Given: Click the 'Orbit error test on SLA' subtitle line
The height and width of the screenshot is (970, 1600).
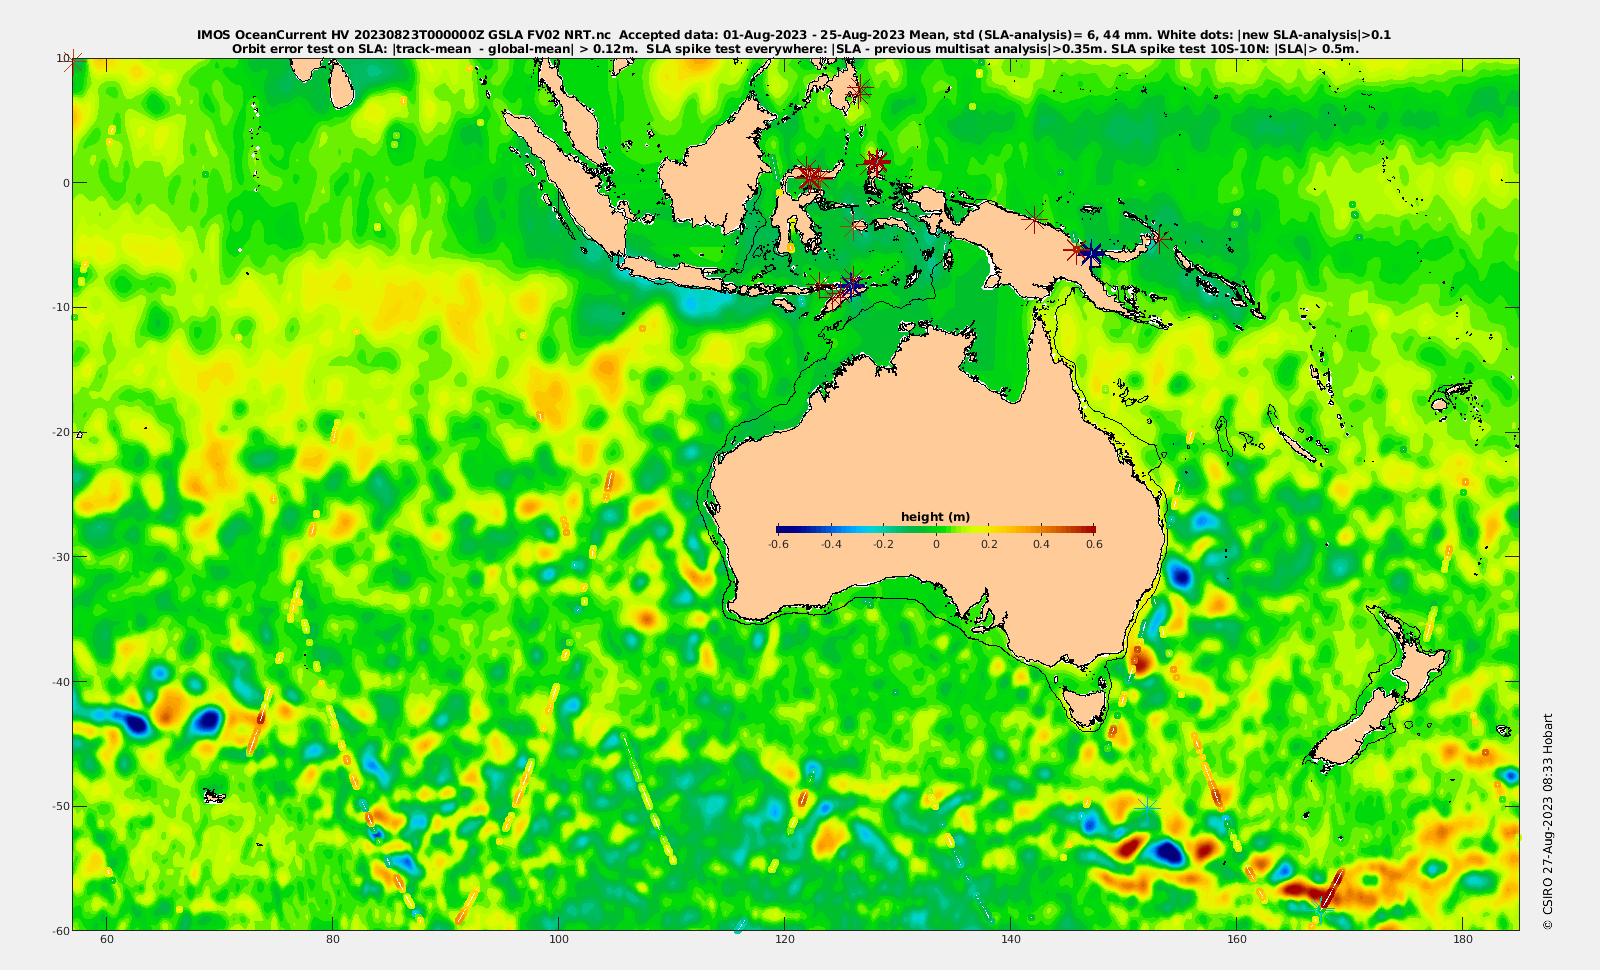Looking at the screenshot, I should pyautogui.click(x=795, y=48).
